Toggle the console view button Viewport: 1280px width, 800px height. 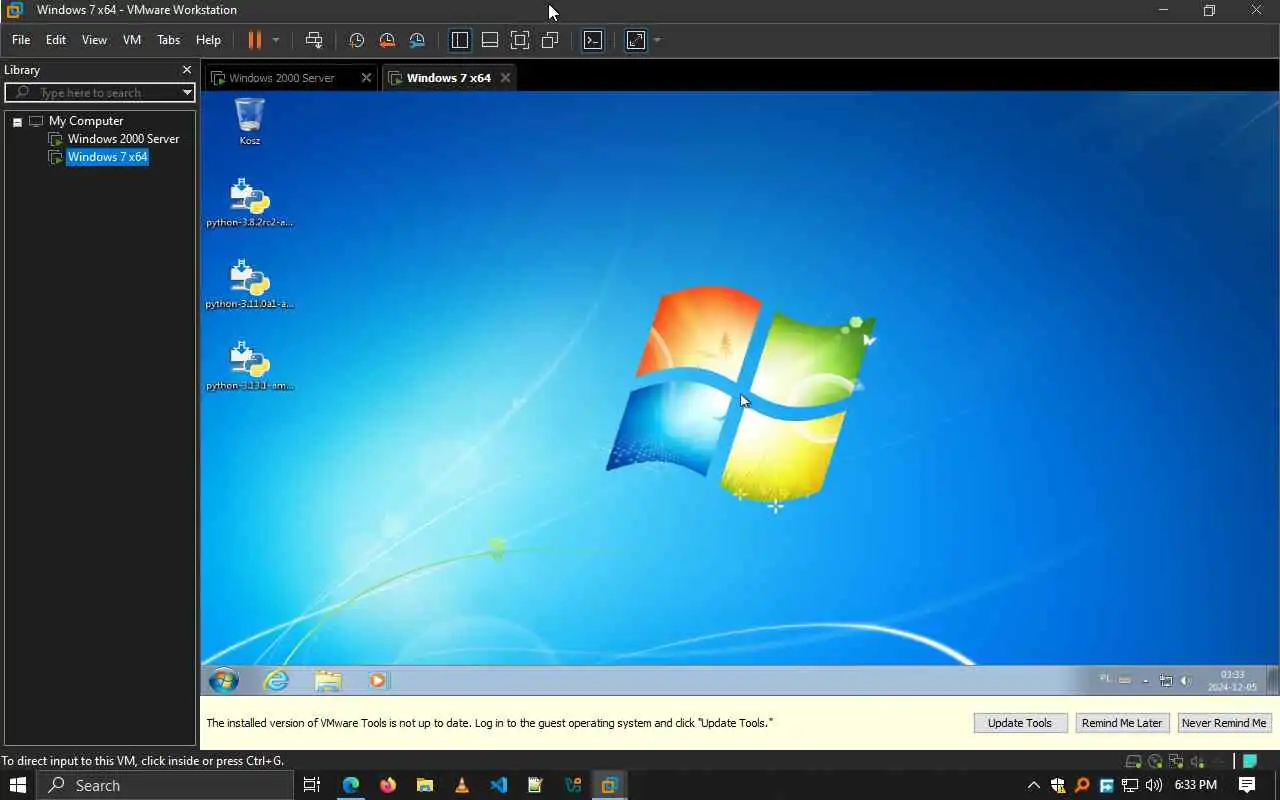click(x=593, y=40)
